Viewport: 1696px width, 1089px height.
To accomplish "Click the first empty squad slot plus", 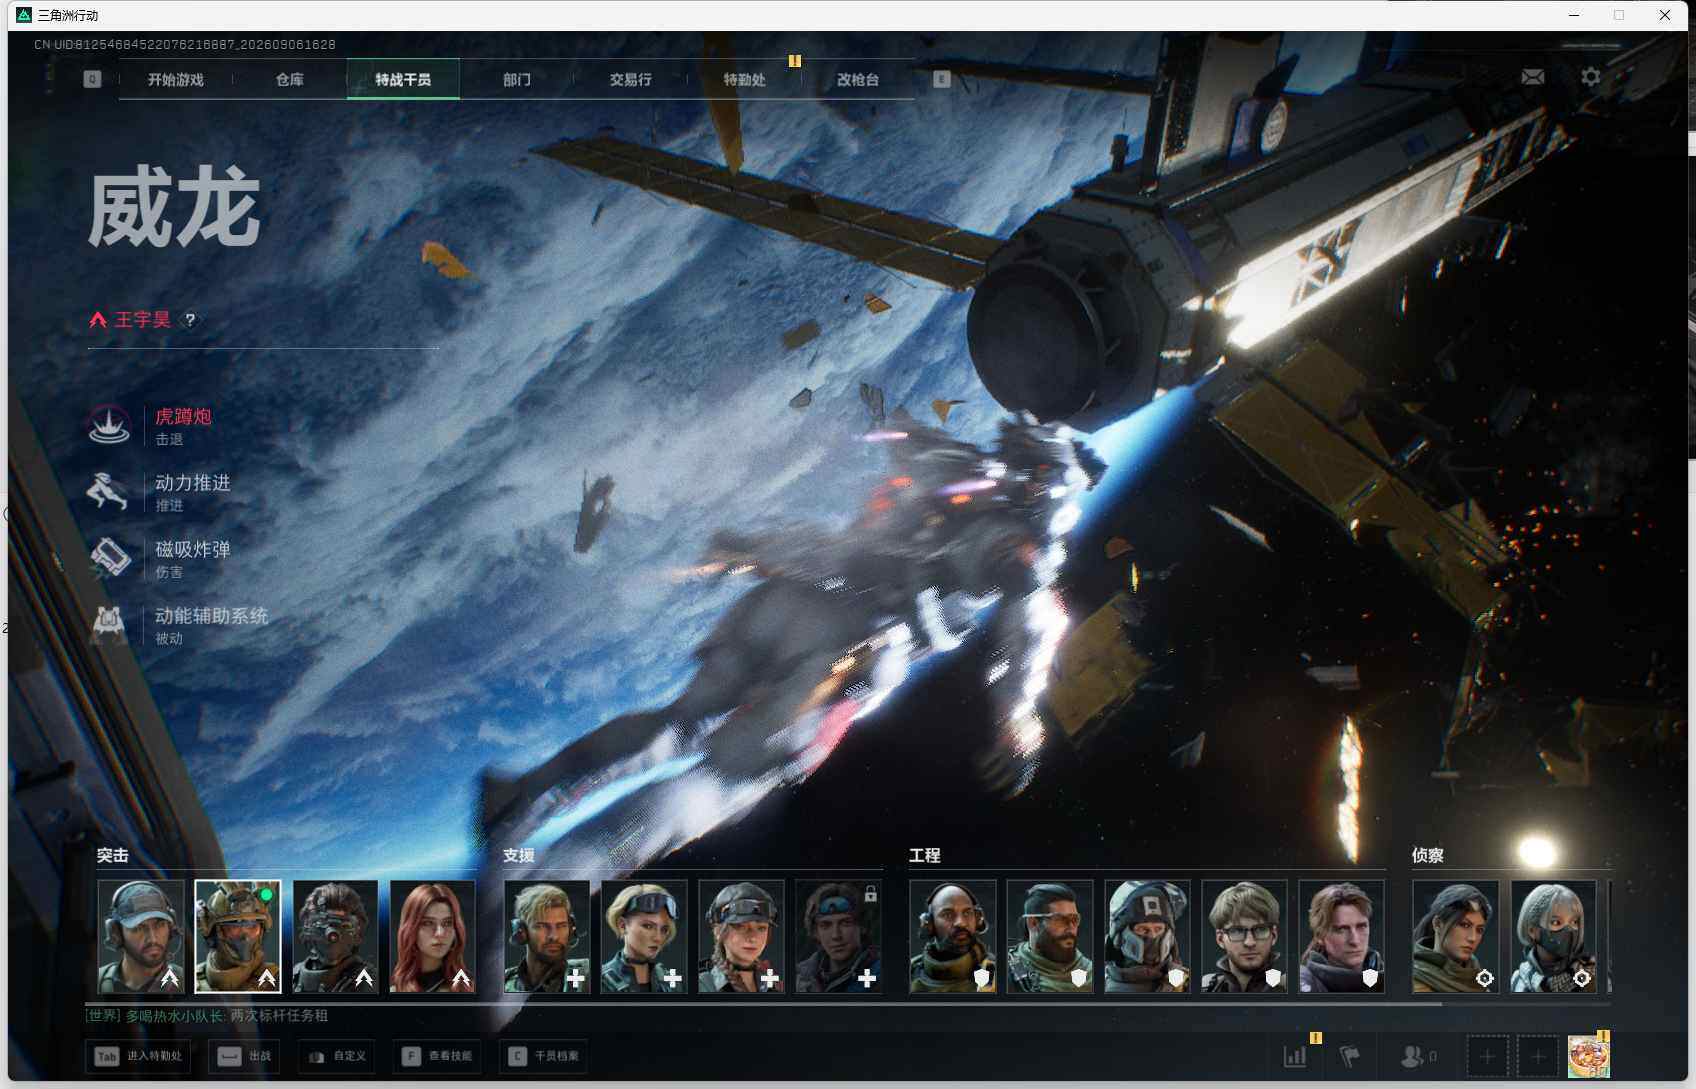I will (x=1487, y=1057).
